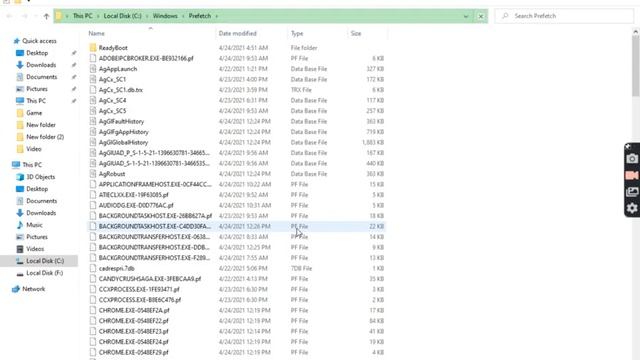Viewport: 640px width, 360px height.
Task: Click ADOBEIPCBROKER.EXE file icon
Action: [x=93, y=58]
